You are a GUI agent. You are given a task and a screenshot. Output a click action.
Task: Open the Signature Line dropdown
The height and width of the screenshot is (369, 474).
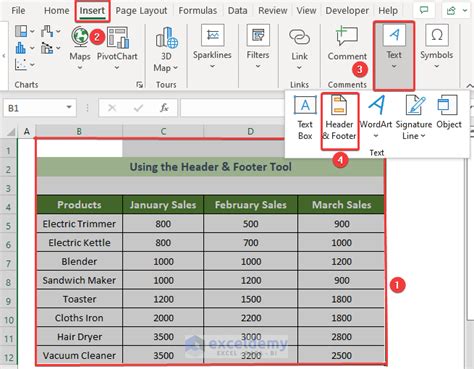tap(423, 136)
